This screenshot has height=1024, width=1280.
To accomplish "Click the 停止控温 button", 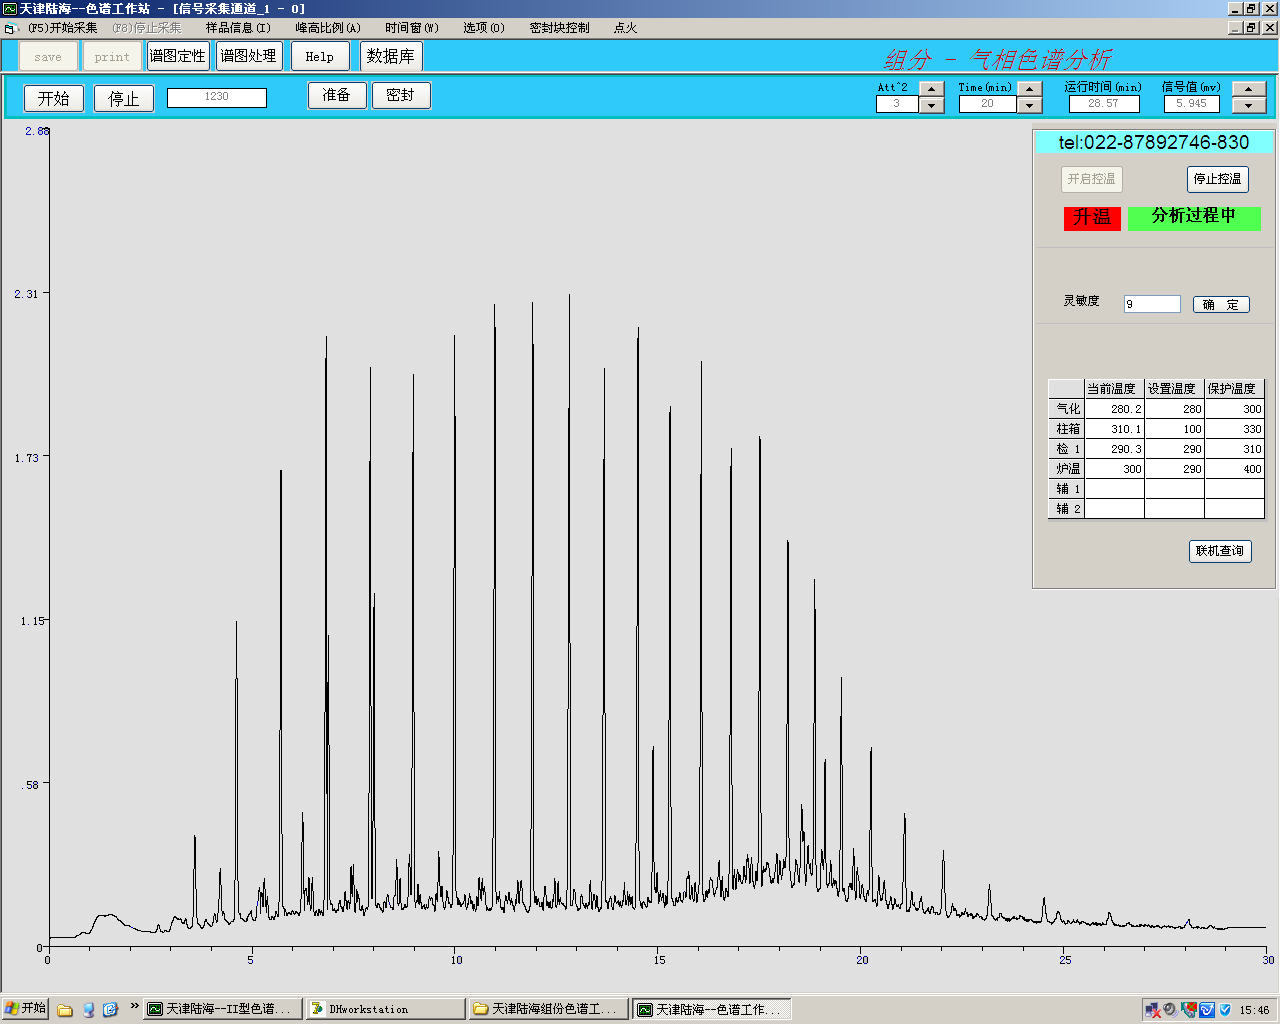I will click(1217, 179).
